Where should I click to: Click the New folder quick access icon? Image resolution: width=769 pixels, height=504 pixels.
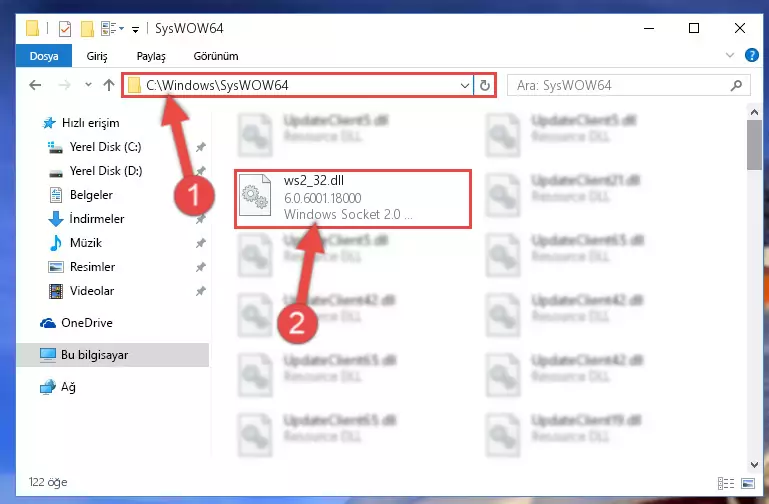(x=87, y=29)
